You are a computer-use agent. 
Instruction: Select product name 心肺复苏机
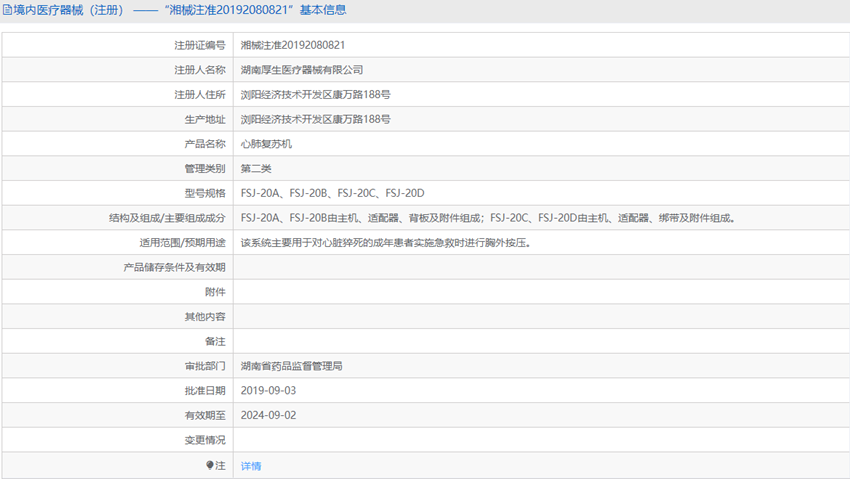click(266, 144)
